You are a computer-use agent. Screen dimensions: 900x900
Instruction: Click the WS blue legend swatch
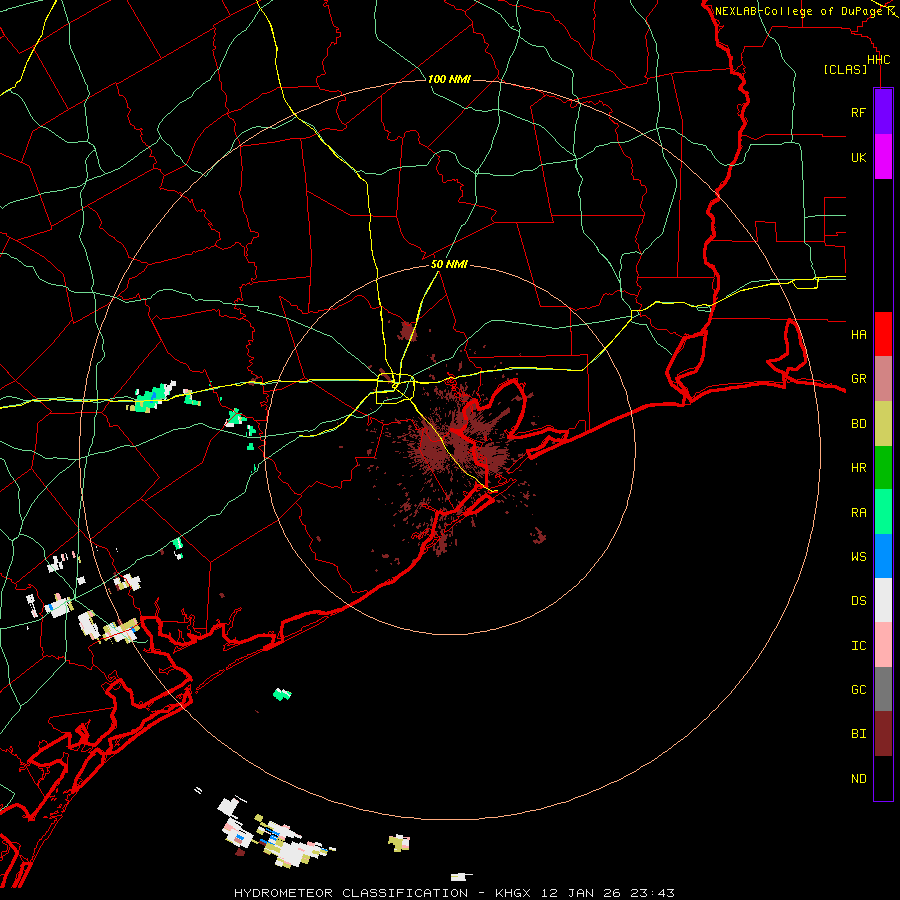883,556
